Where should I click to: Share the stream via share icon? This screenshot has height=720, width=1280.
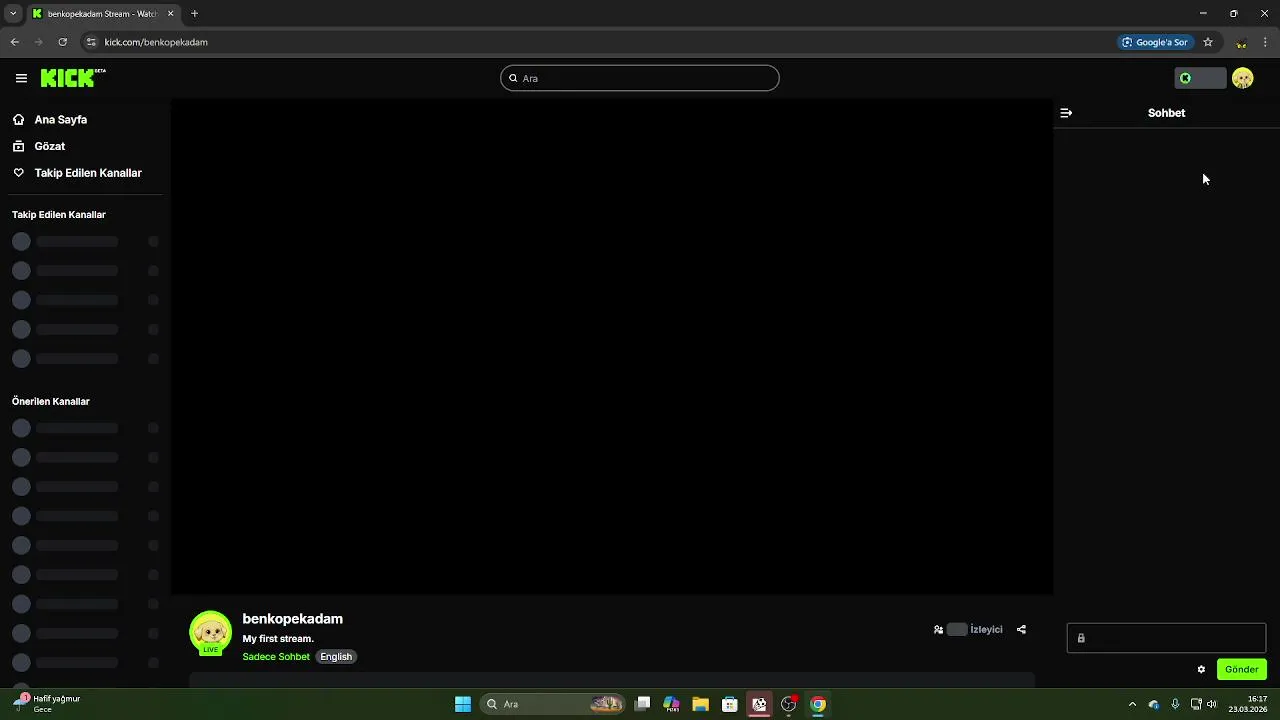tap(1021, 630)
